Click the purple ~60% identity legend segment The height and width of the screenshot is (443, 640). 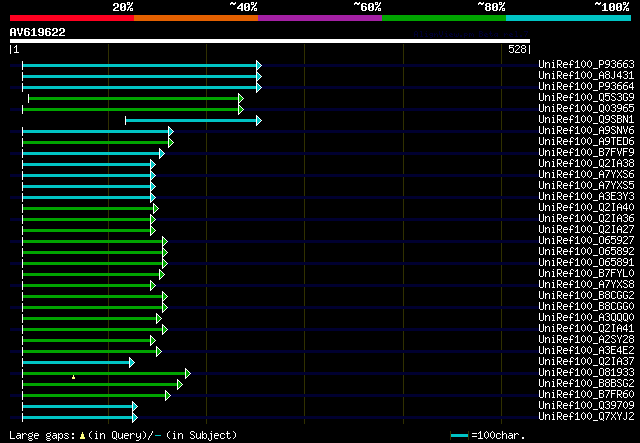(x=320, y=18)
